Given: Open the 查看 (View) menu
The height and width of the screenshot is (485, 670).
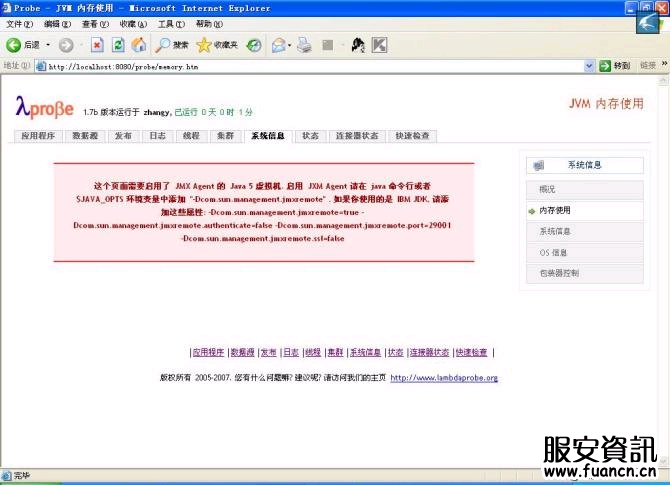Looking at the screenshot, I should (95, 24).
